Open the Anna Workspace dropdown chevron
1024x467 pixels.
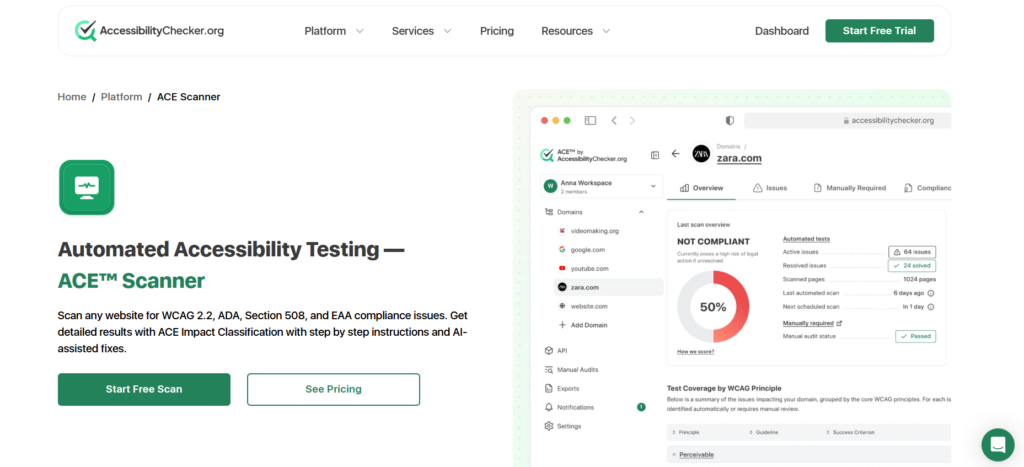(653, 187)
